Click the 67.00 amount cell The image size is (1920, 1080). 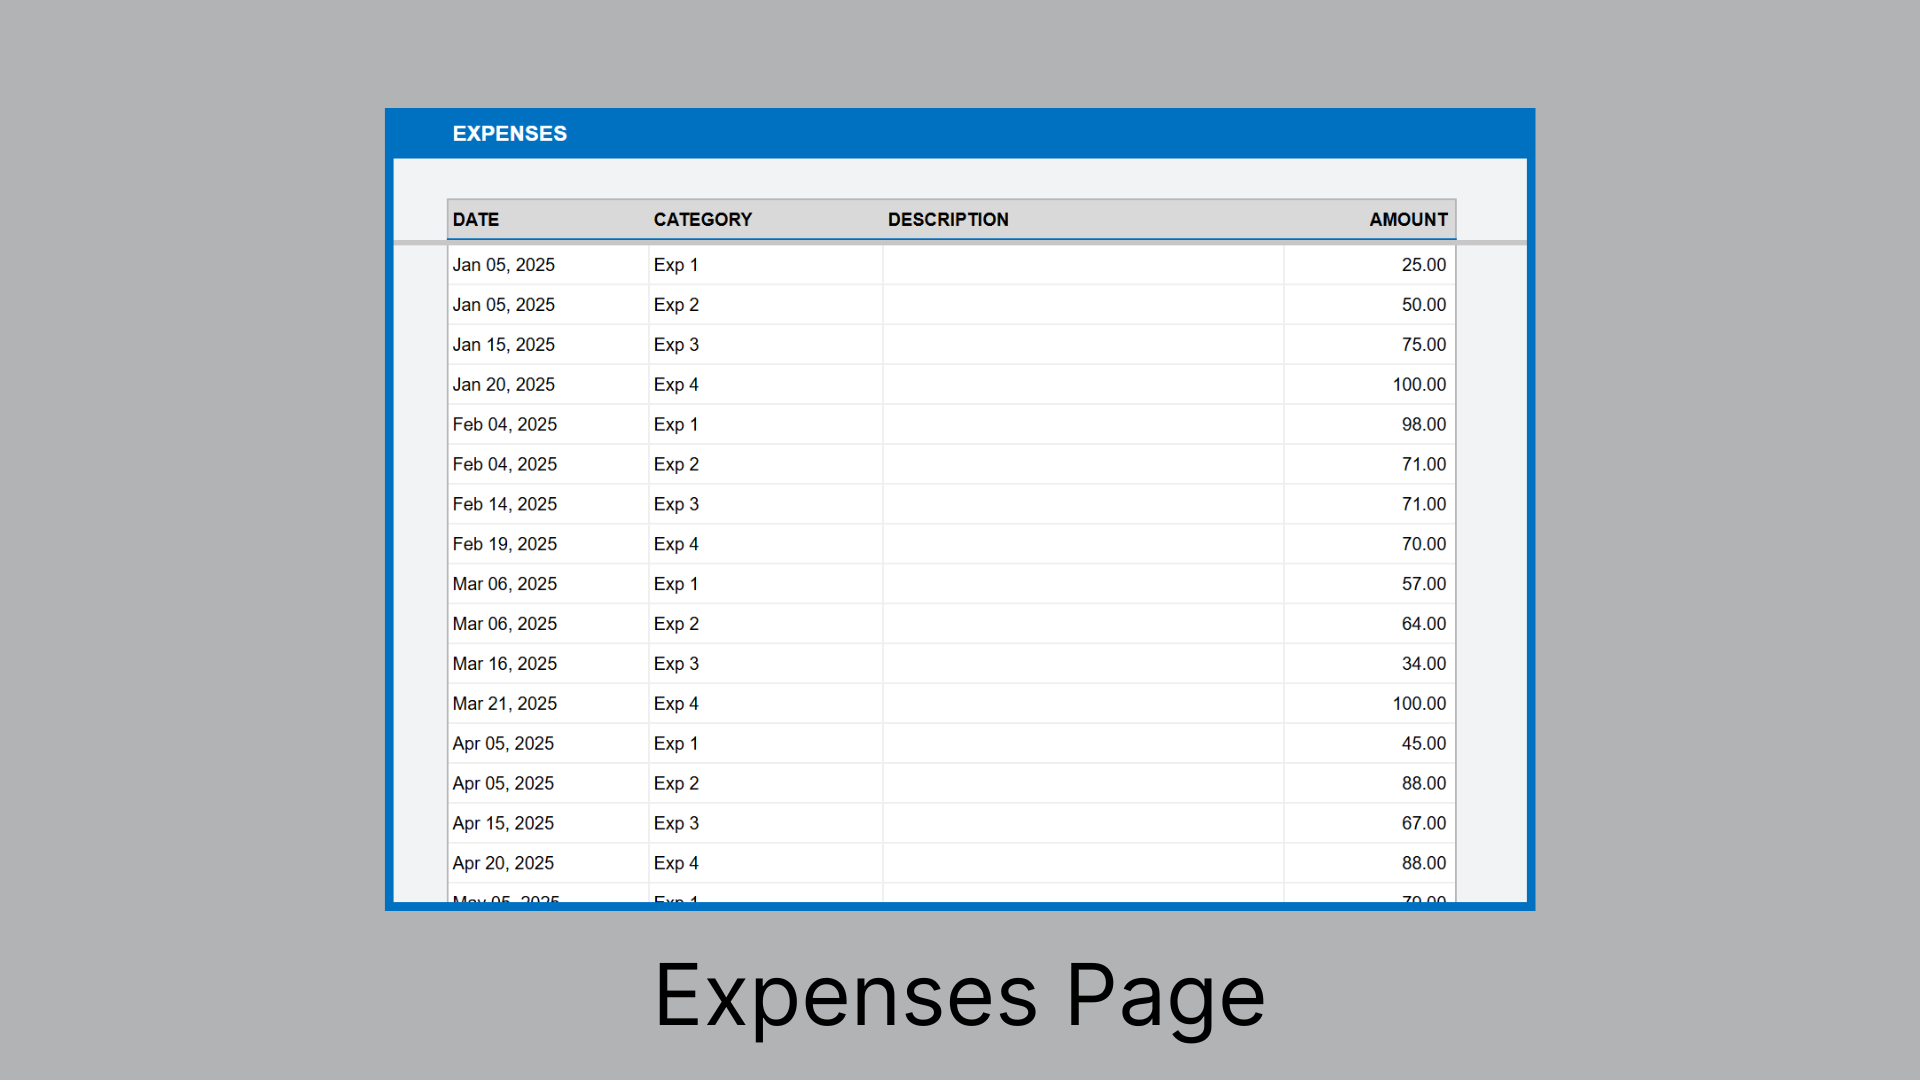click(1423, 824)
